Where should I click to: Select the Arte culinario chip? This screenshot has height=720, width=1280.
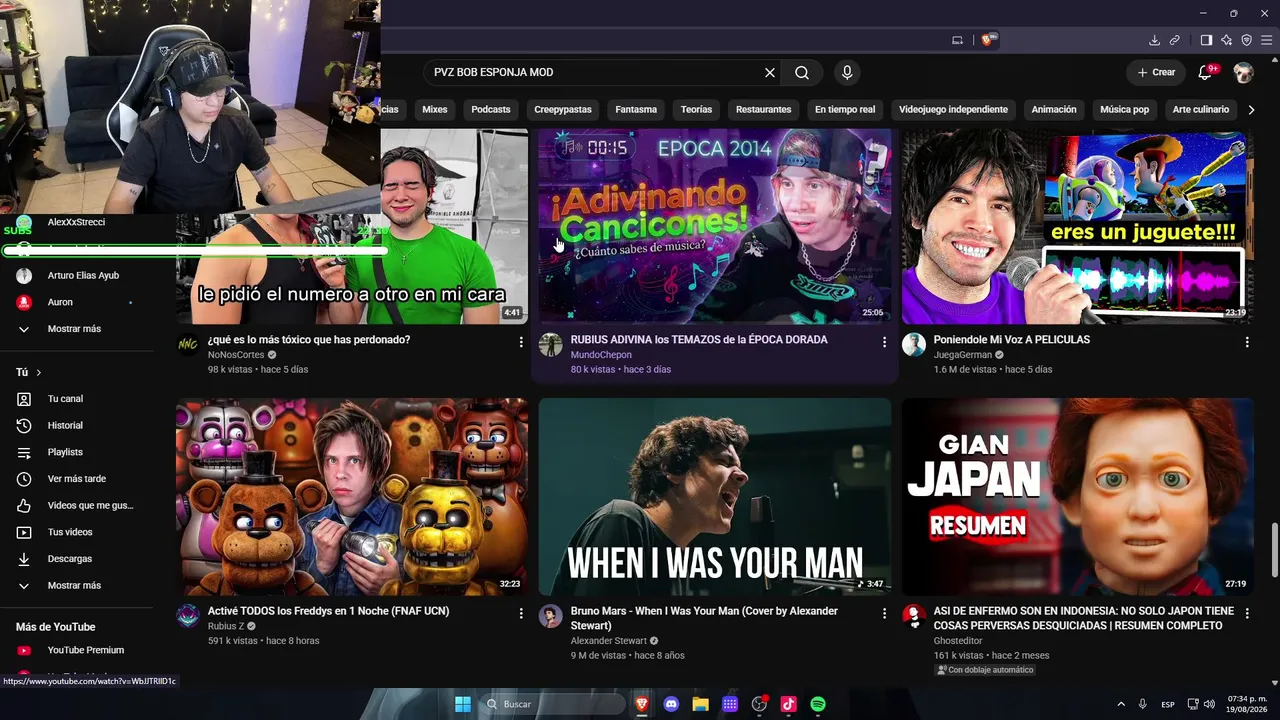[1201, 110]
